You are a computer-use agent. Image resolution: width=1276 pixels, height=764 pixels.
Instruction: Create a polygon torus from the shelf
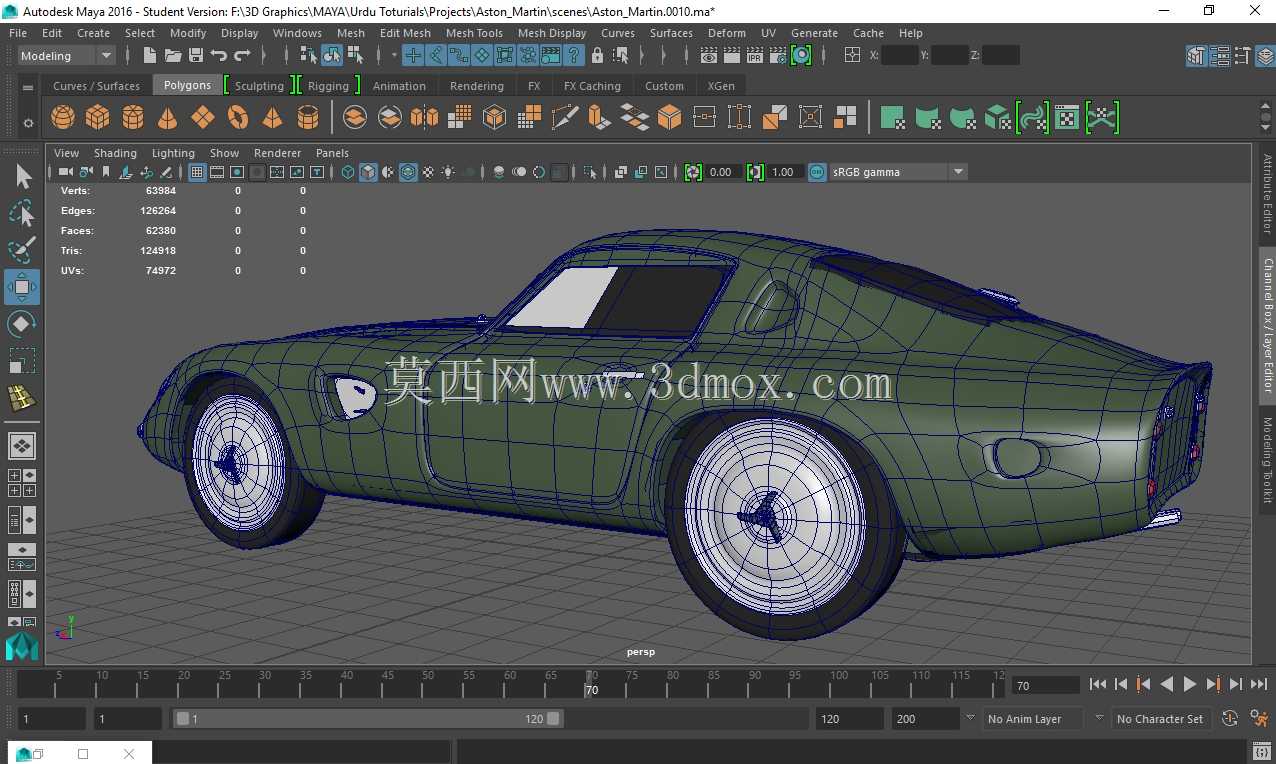pyautogui.click(x=238, y=118)
